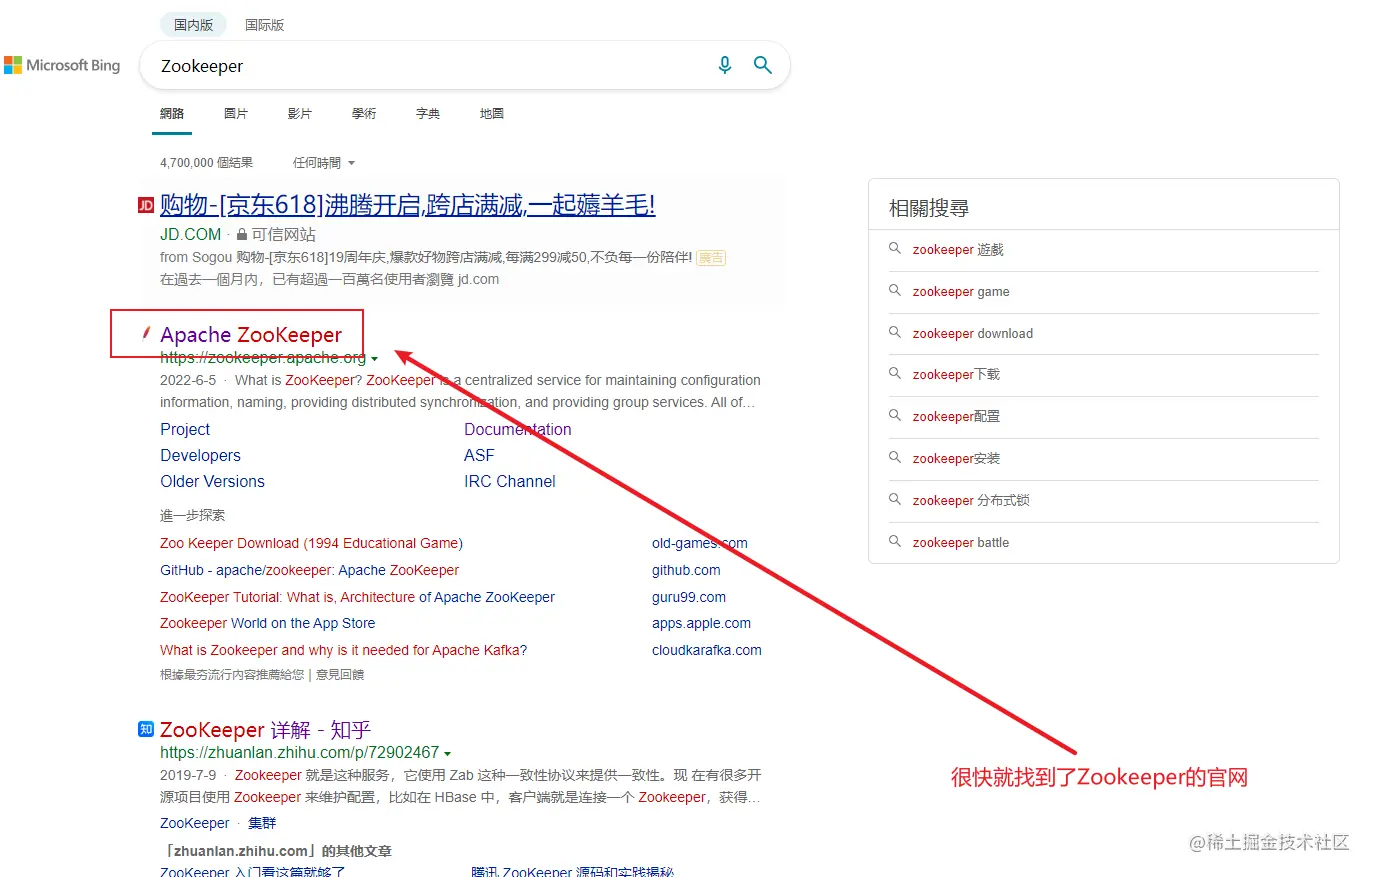Click the old-games.com domain link
Screen dimensions: 1374x877
click(700, 543)
